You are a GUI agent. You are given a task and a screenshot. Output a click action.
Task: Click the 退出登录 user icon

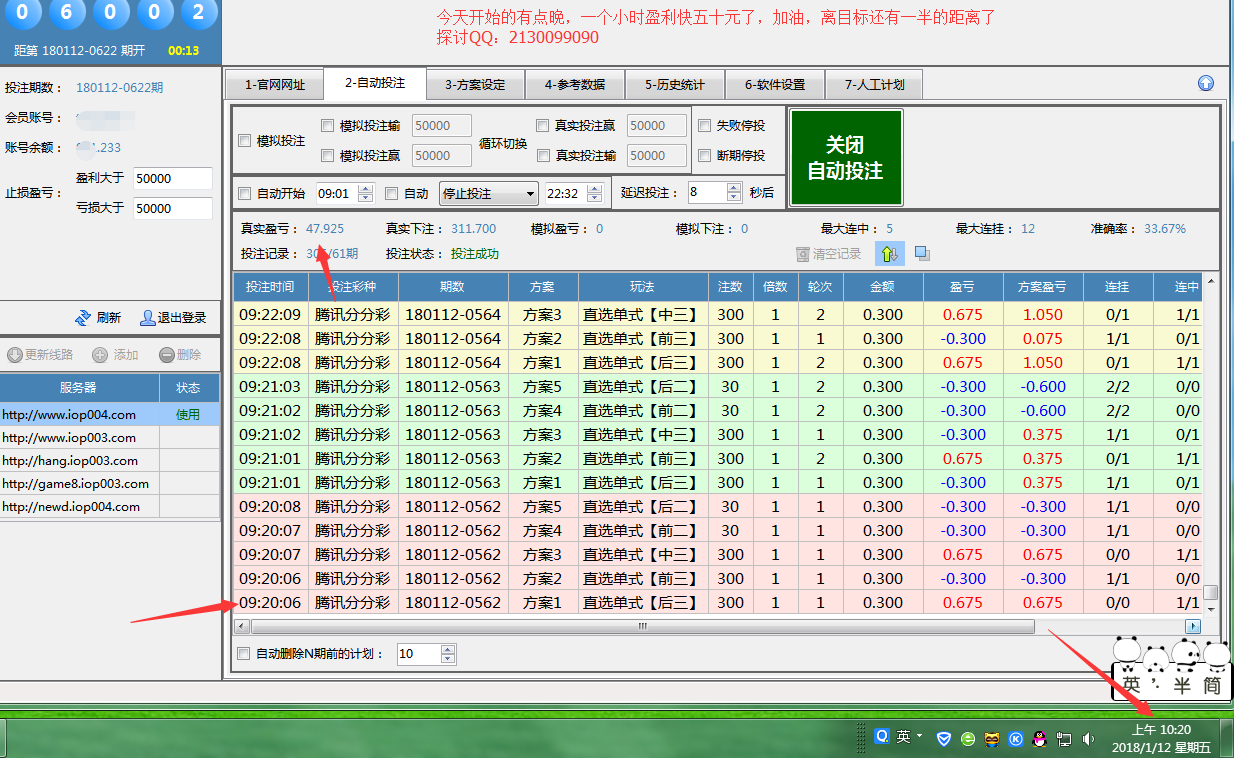(x=148, y=318)
